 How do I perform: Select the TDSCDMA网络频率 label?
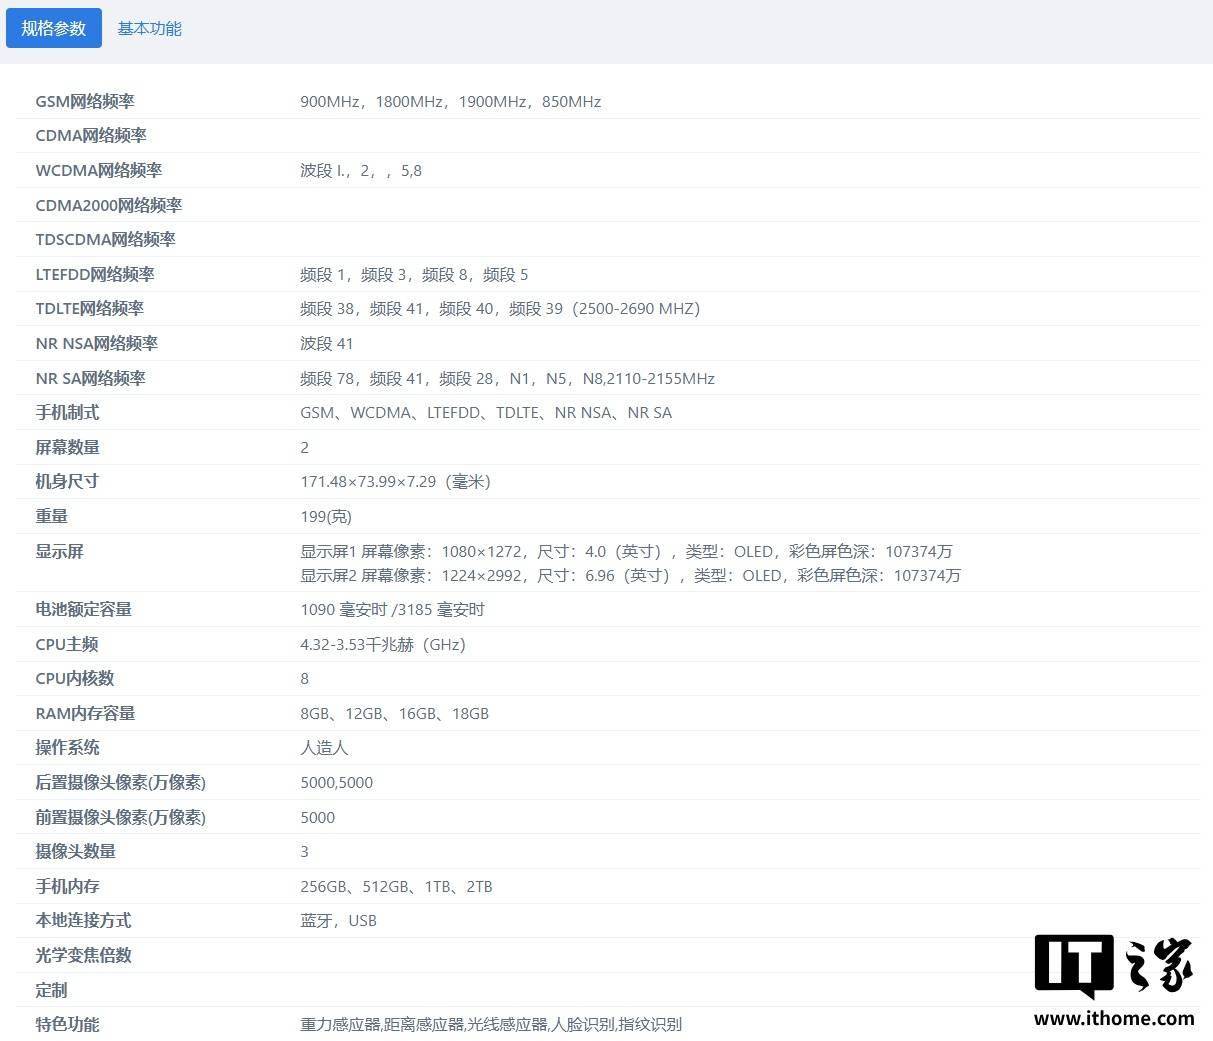point(105,239)
